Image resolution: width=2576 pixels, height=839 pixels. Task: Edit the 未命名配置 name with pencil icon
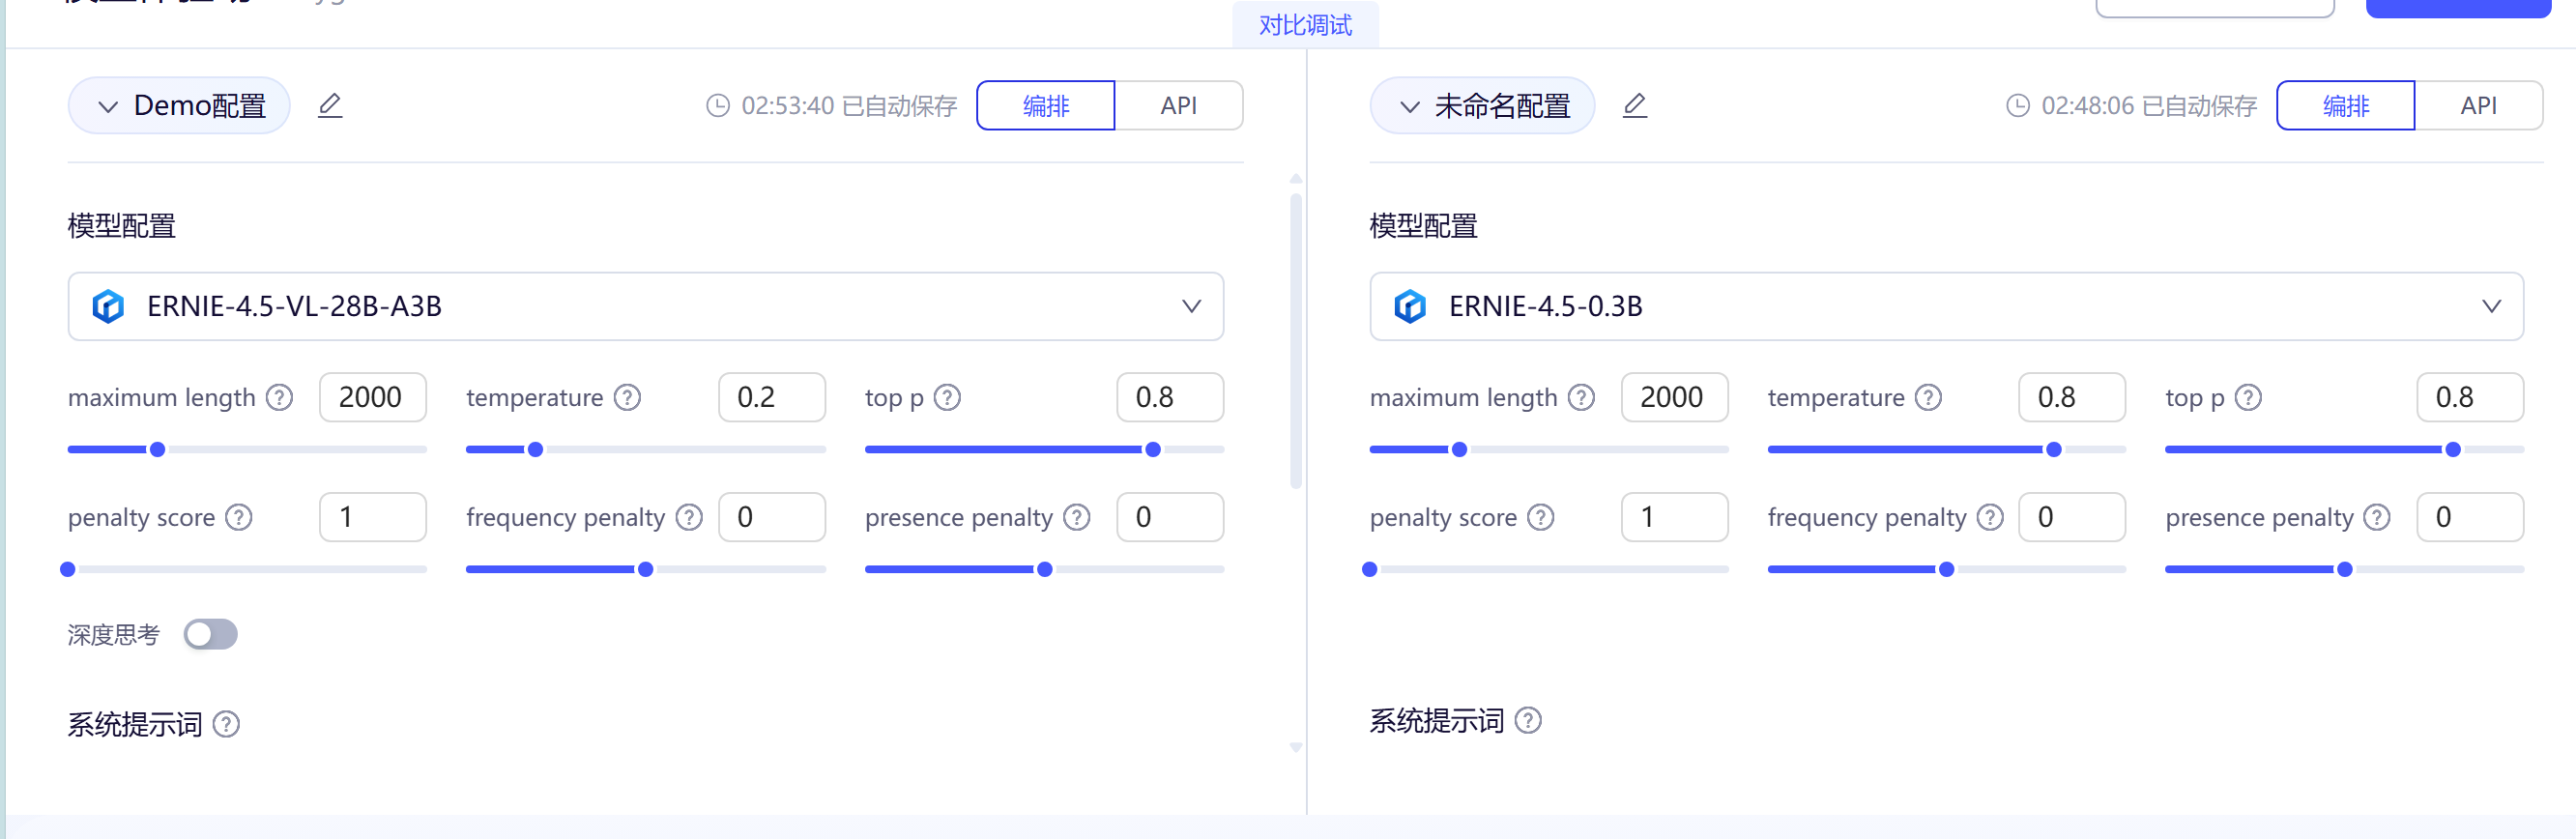click(1634, 105)
